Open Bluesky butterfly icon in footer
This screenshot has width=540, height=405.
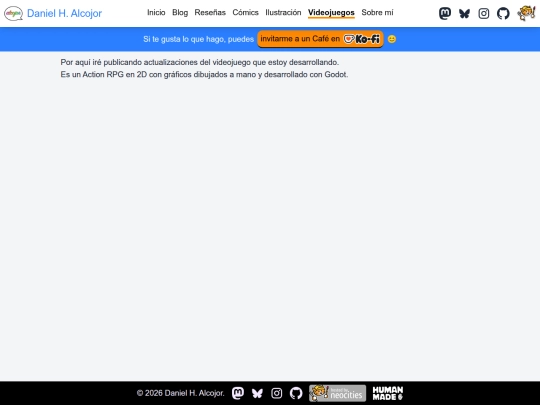coord(257,393)
